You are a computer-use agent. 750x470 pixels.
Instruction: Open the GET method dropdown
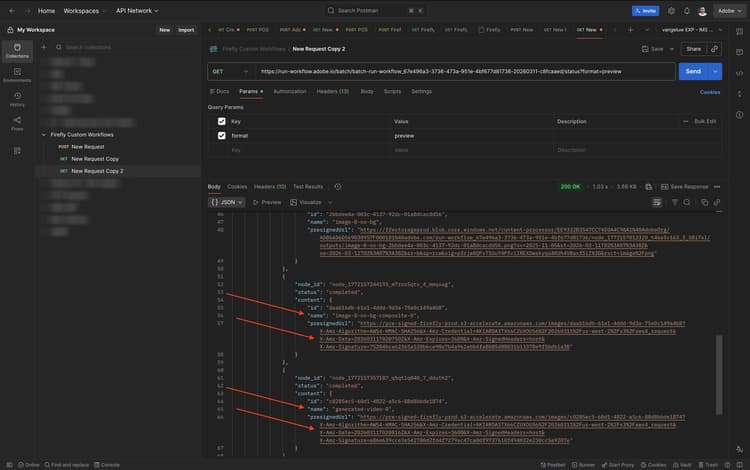pyautogui.click(x=231, y=72)
